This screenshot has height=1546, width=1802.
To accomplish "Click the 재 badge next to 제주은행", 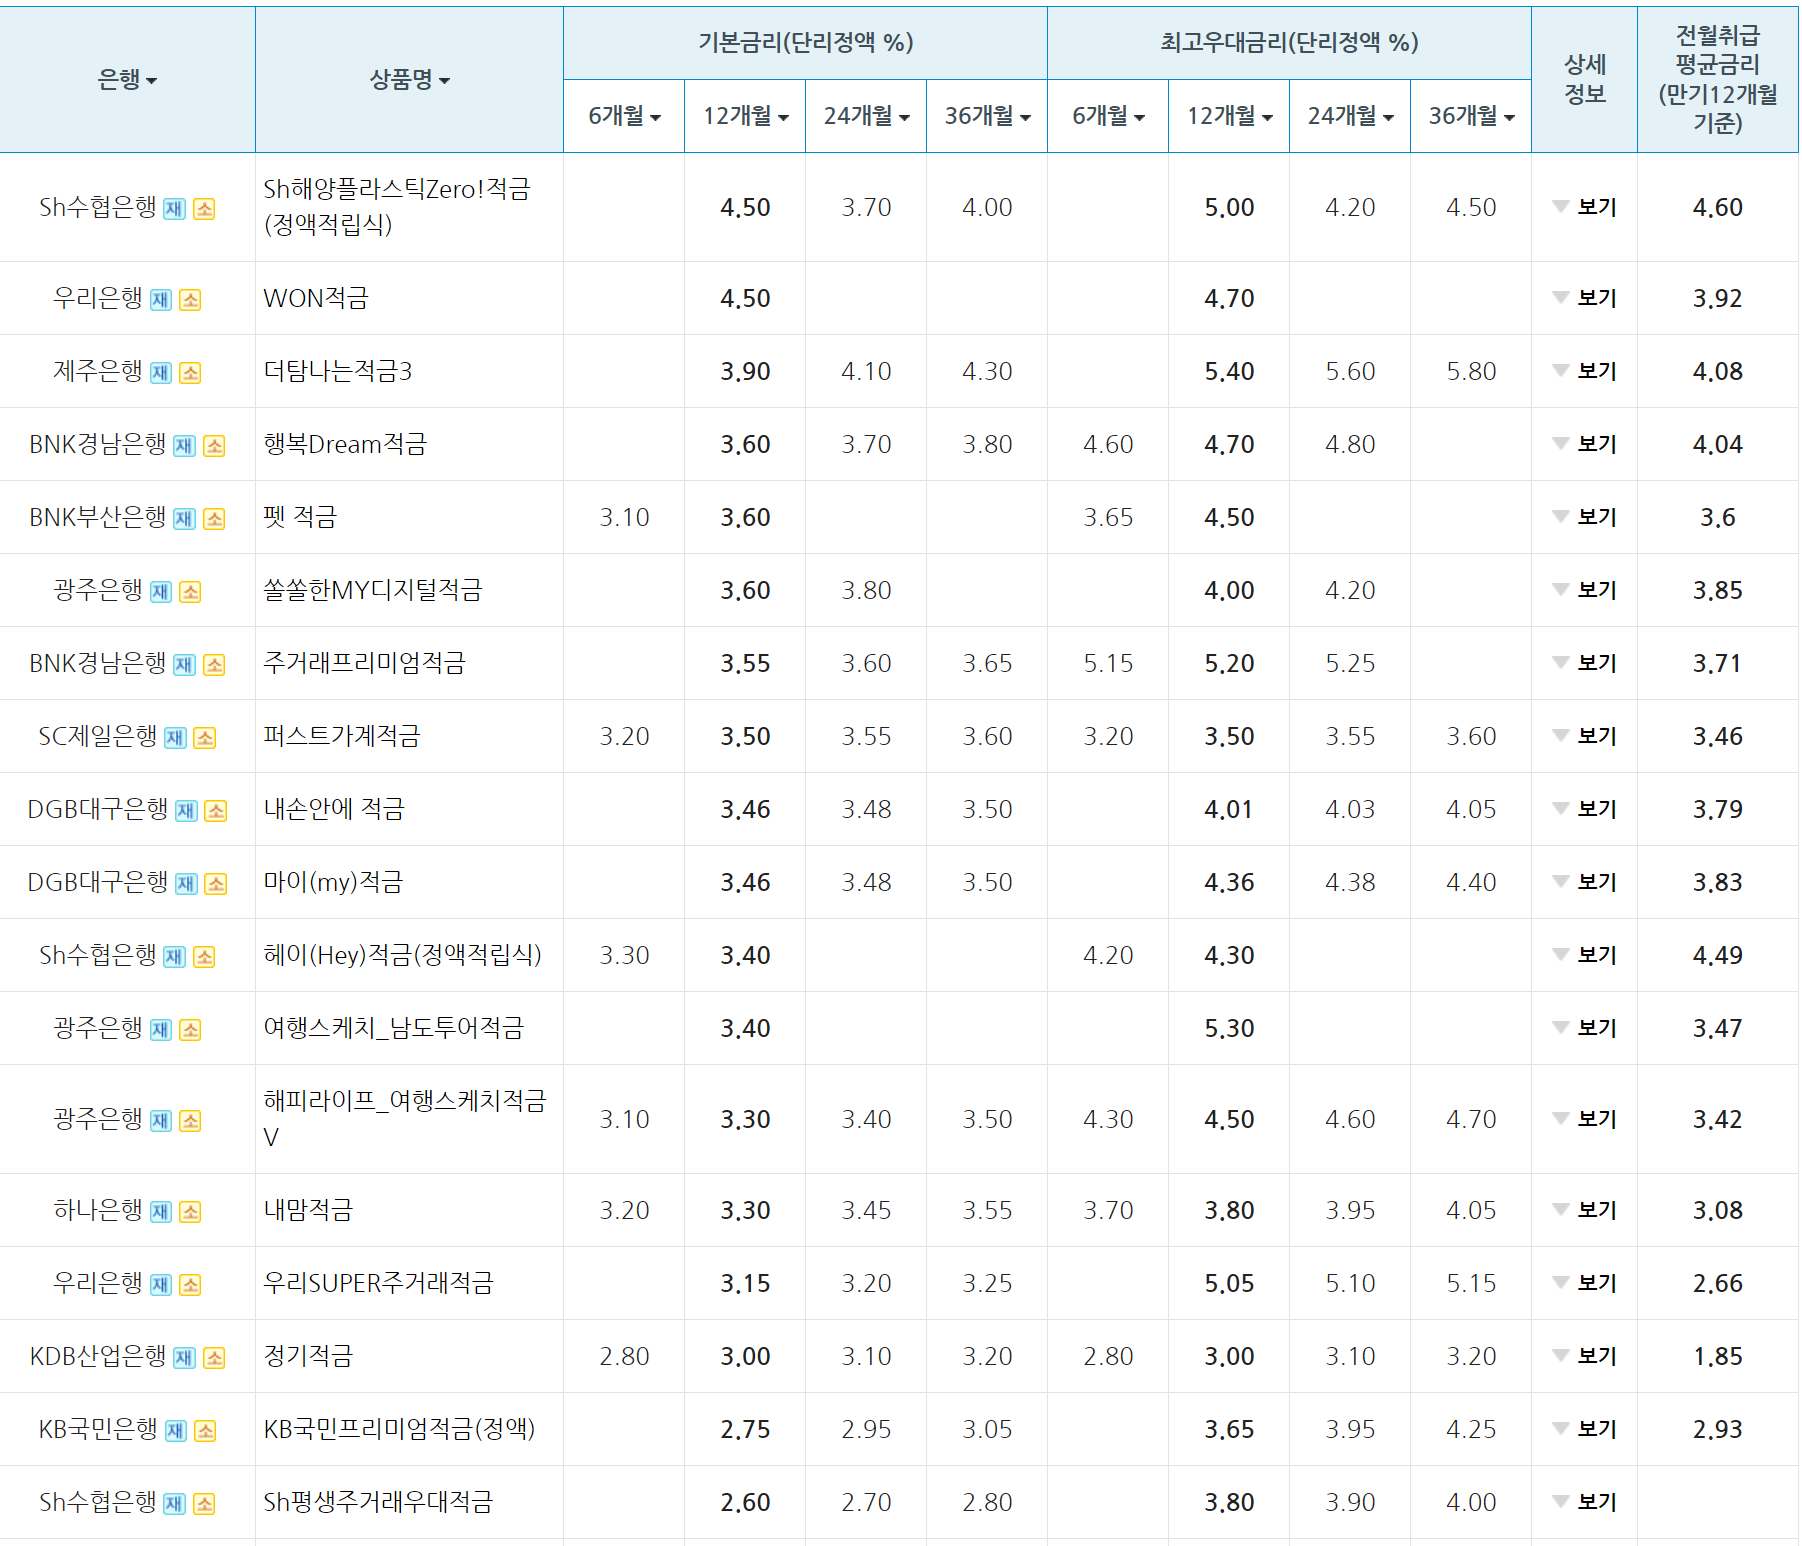I will click(x=160, y=373).
